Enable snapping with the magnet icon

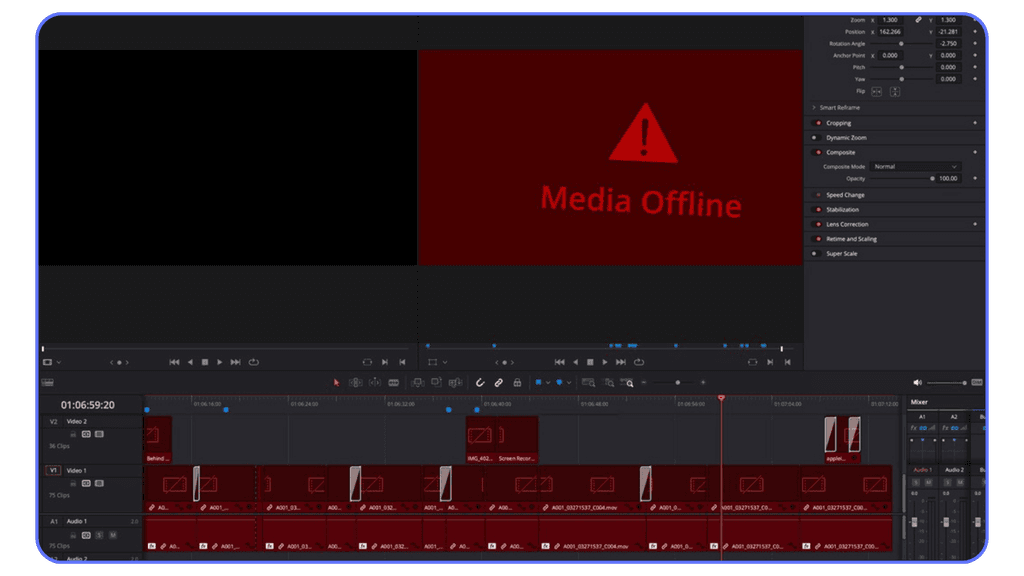[480, 382]
